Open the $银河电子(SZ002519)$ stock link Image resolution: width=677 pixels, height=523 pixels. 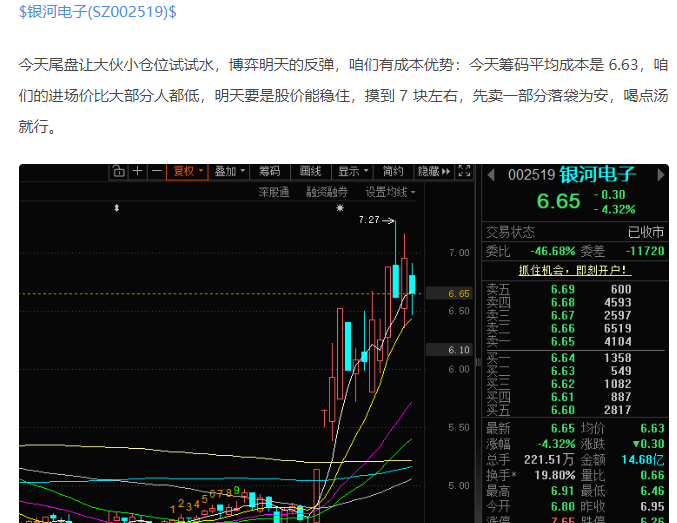point(98,12)
